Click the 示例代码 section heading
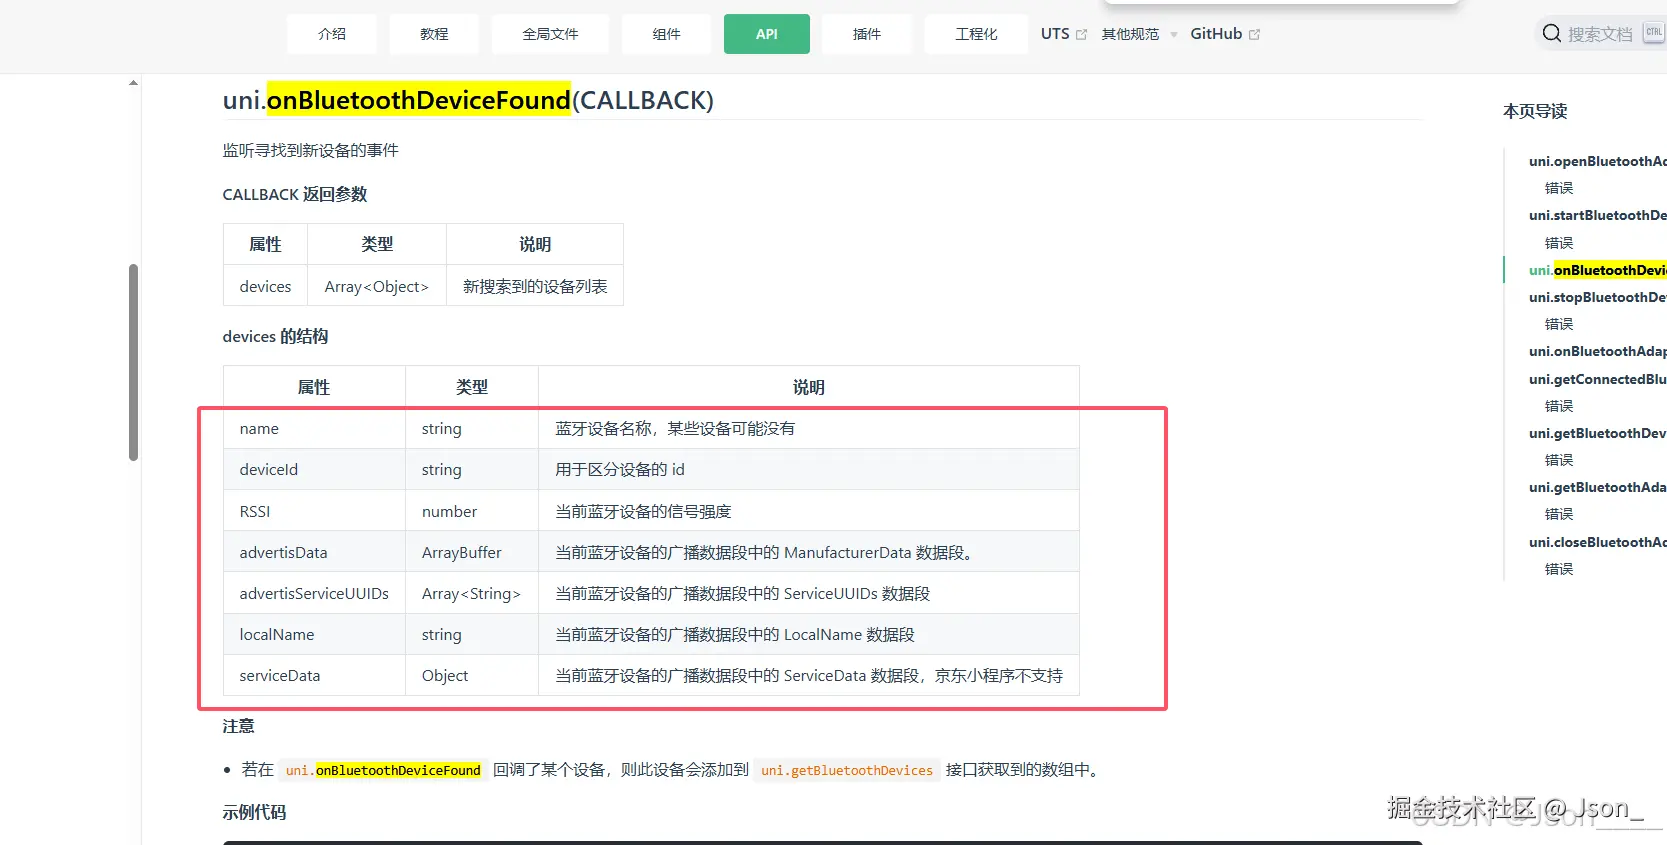1667x845 pixels. point(254,812)
